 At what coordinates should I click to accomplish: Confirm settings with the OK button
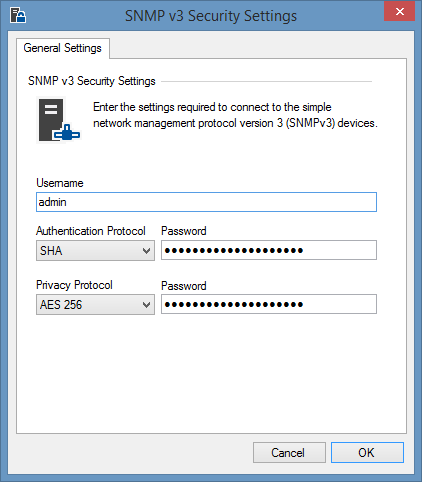pyautogui.click(x=367, y=453)
